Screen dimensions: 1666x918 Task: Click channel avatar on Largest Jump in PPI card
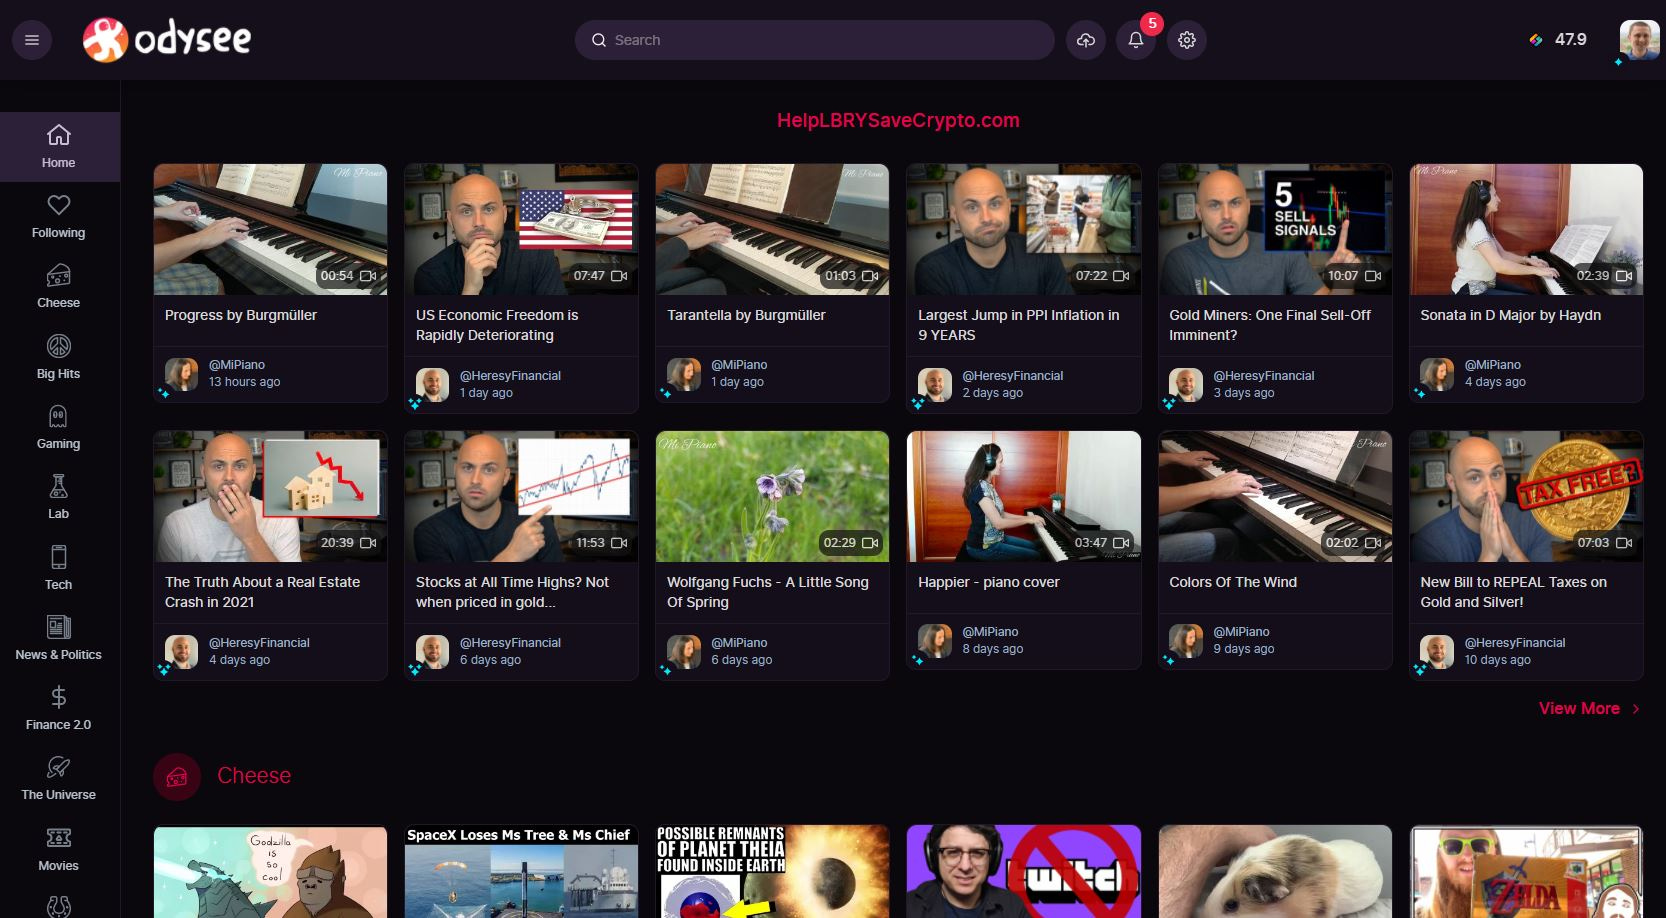[935, 385]
